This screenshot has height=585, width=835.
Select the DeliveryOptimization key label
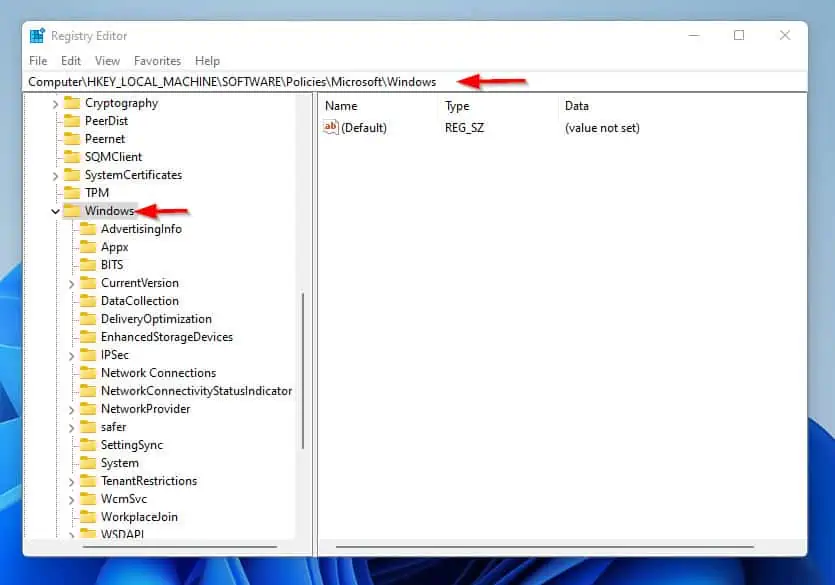pyautogui.click(x=156, y=319)
